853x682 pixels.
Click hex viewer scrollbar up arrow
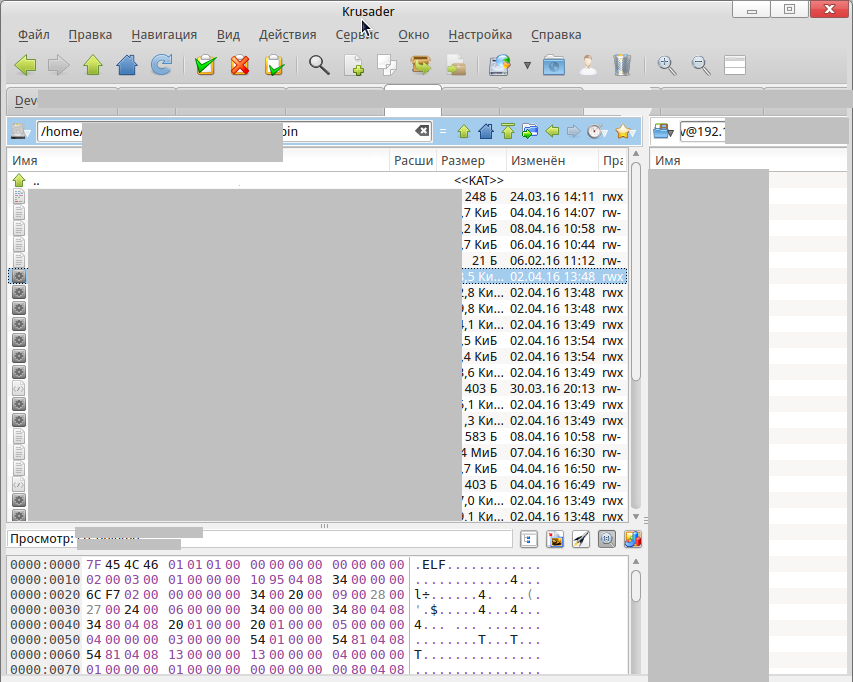point(635,561)
